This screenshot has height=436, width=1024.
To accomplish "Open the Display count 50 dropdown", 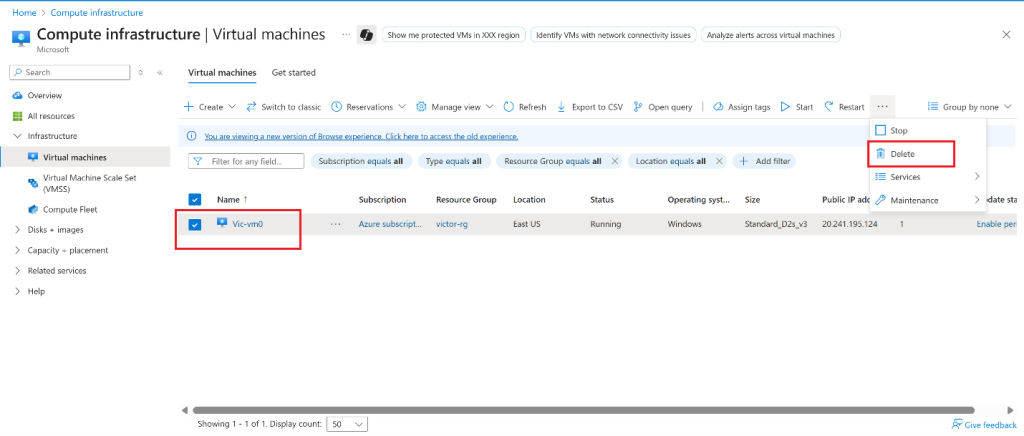I will [347, 424].
